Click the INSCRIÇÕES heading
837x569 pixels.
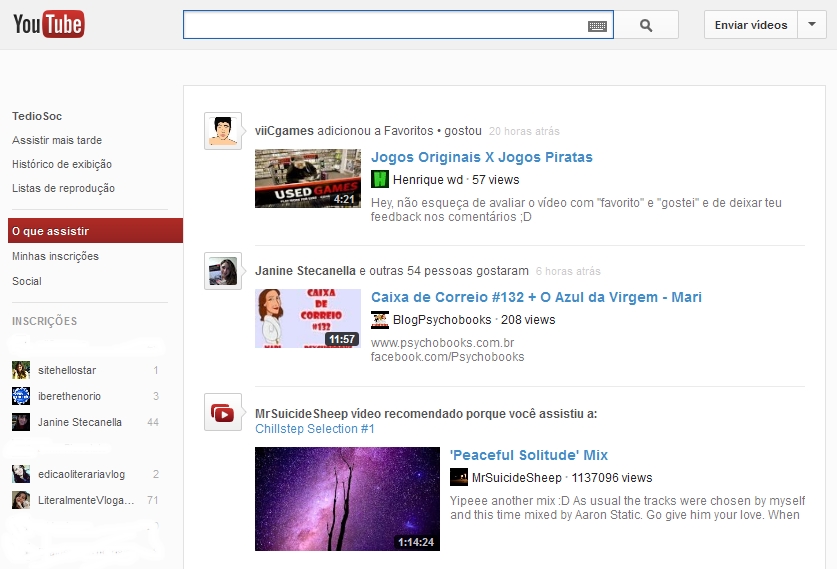click(44, 321)
